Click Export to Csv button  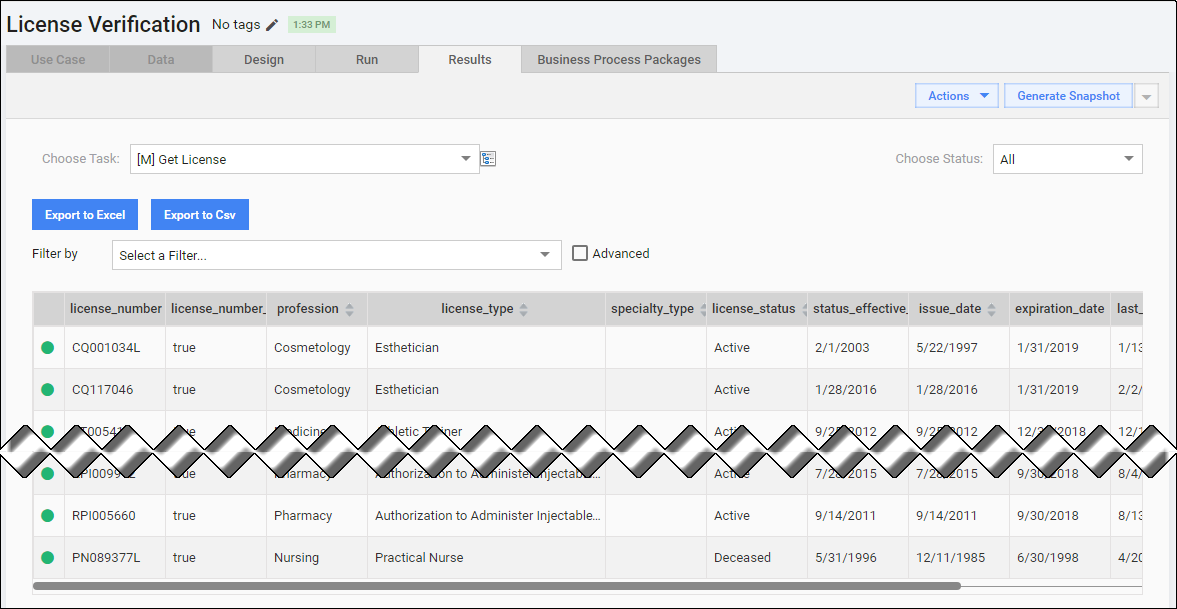point(200,215)
